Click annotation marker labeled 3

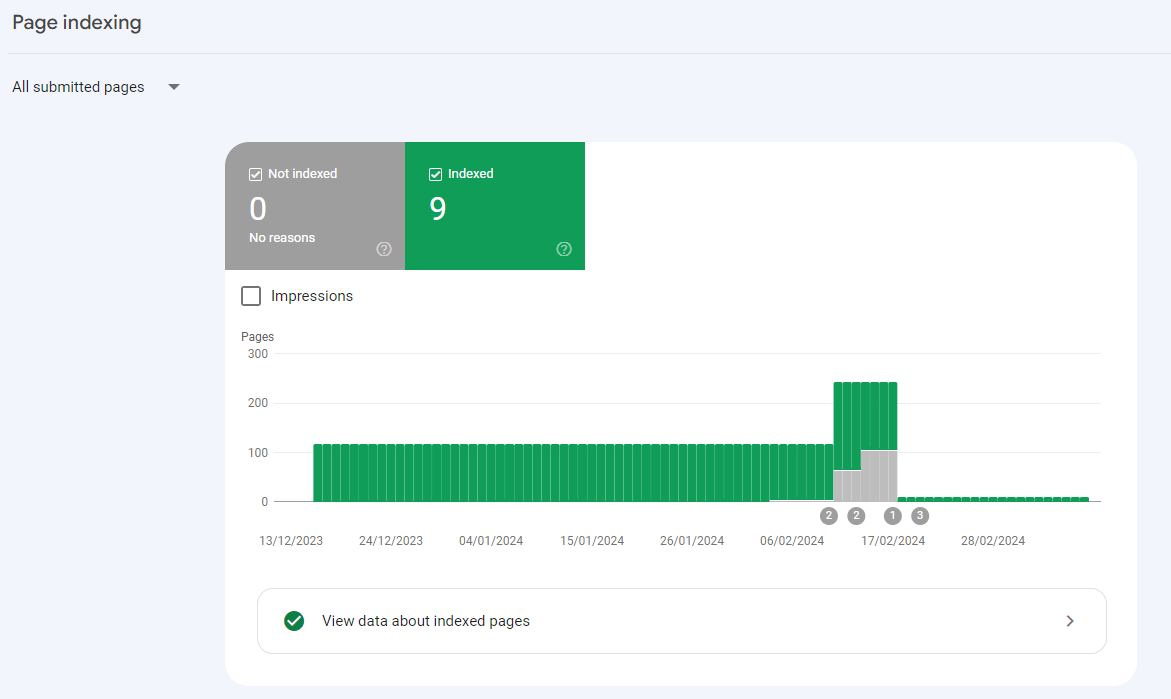click(x=920, y=515)
